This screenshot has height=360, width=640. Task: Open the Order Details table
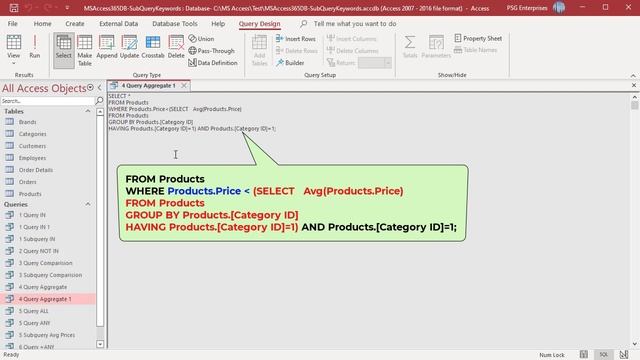36,170
